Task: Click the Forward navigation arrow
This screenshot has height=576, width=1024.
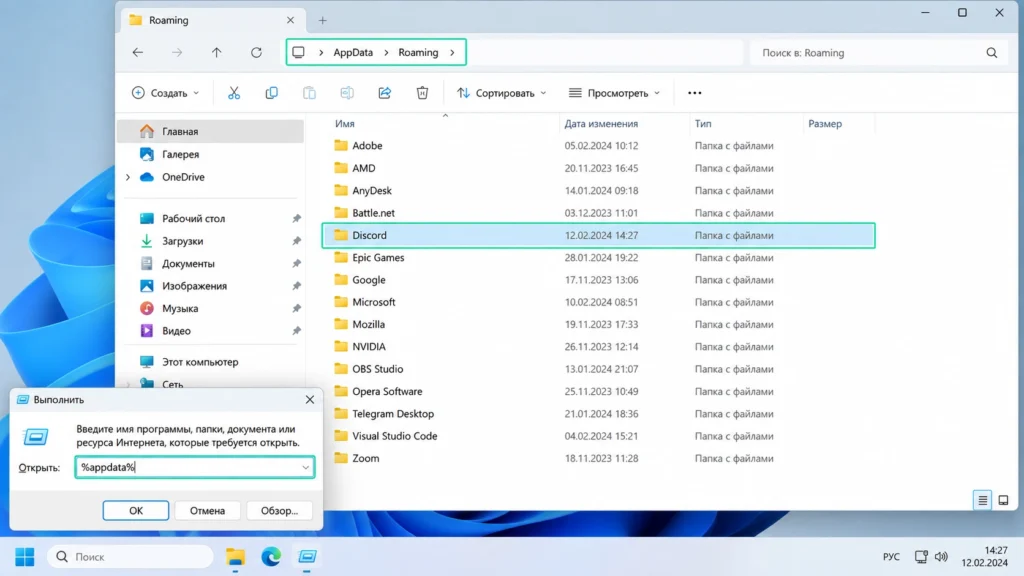Action: (x=177, y=52)
